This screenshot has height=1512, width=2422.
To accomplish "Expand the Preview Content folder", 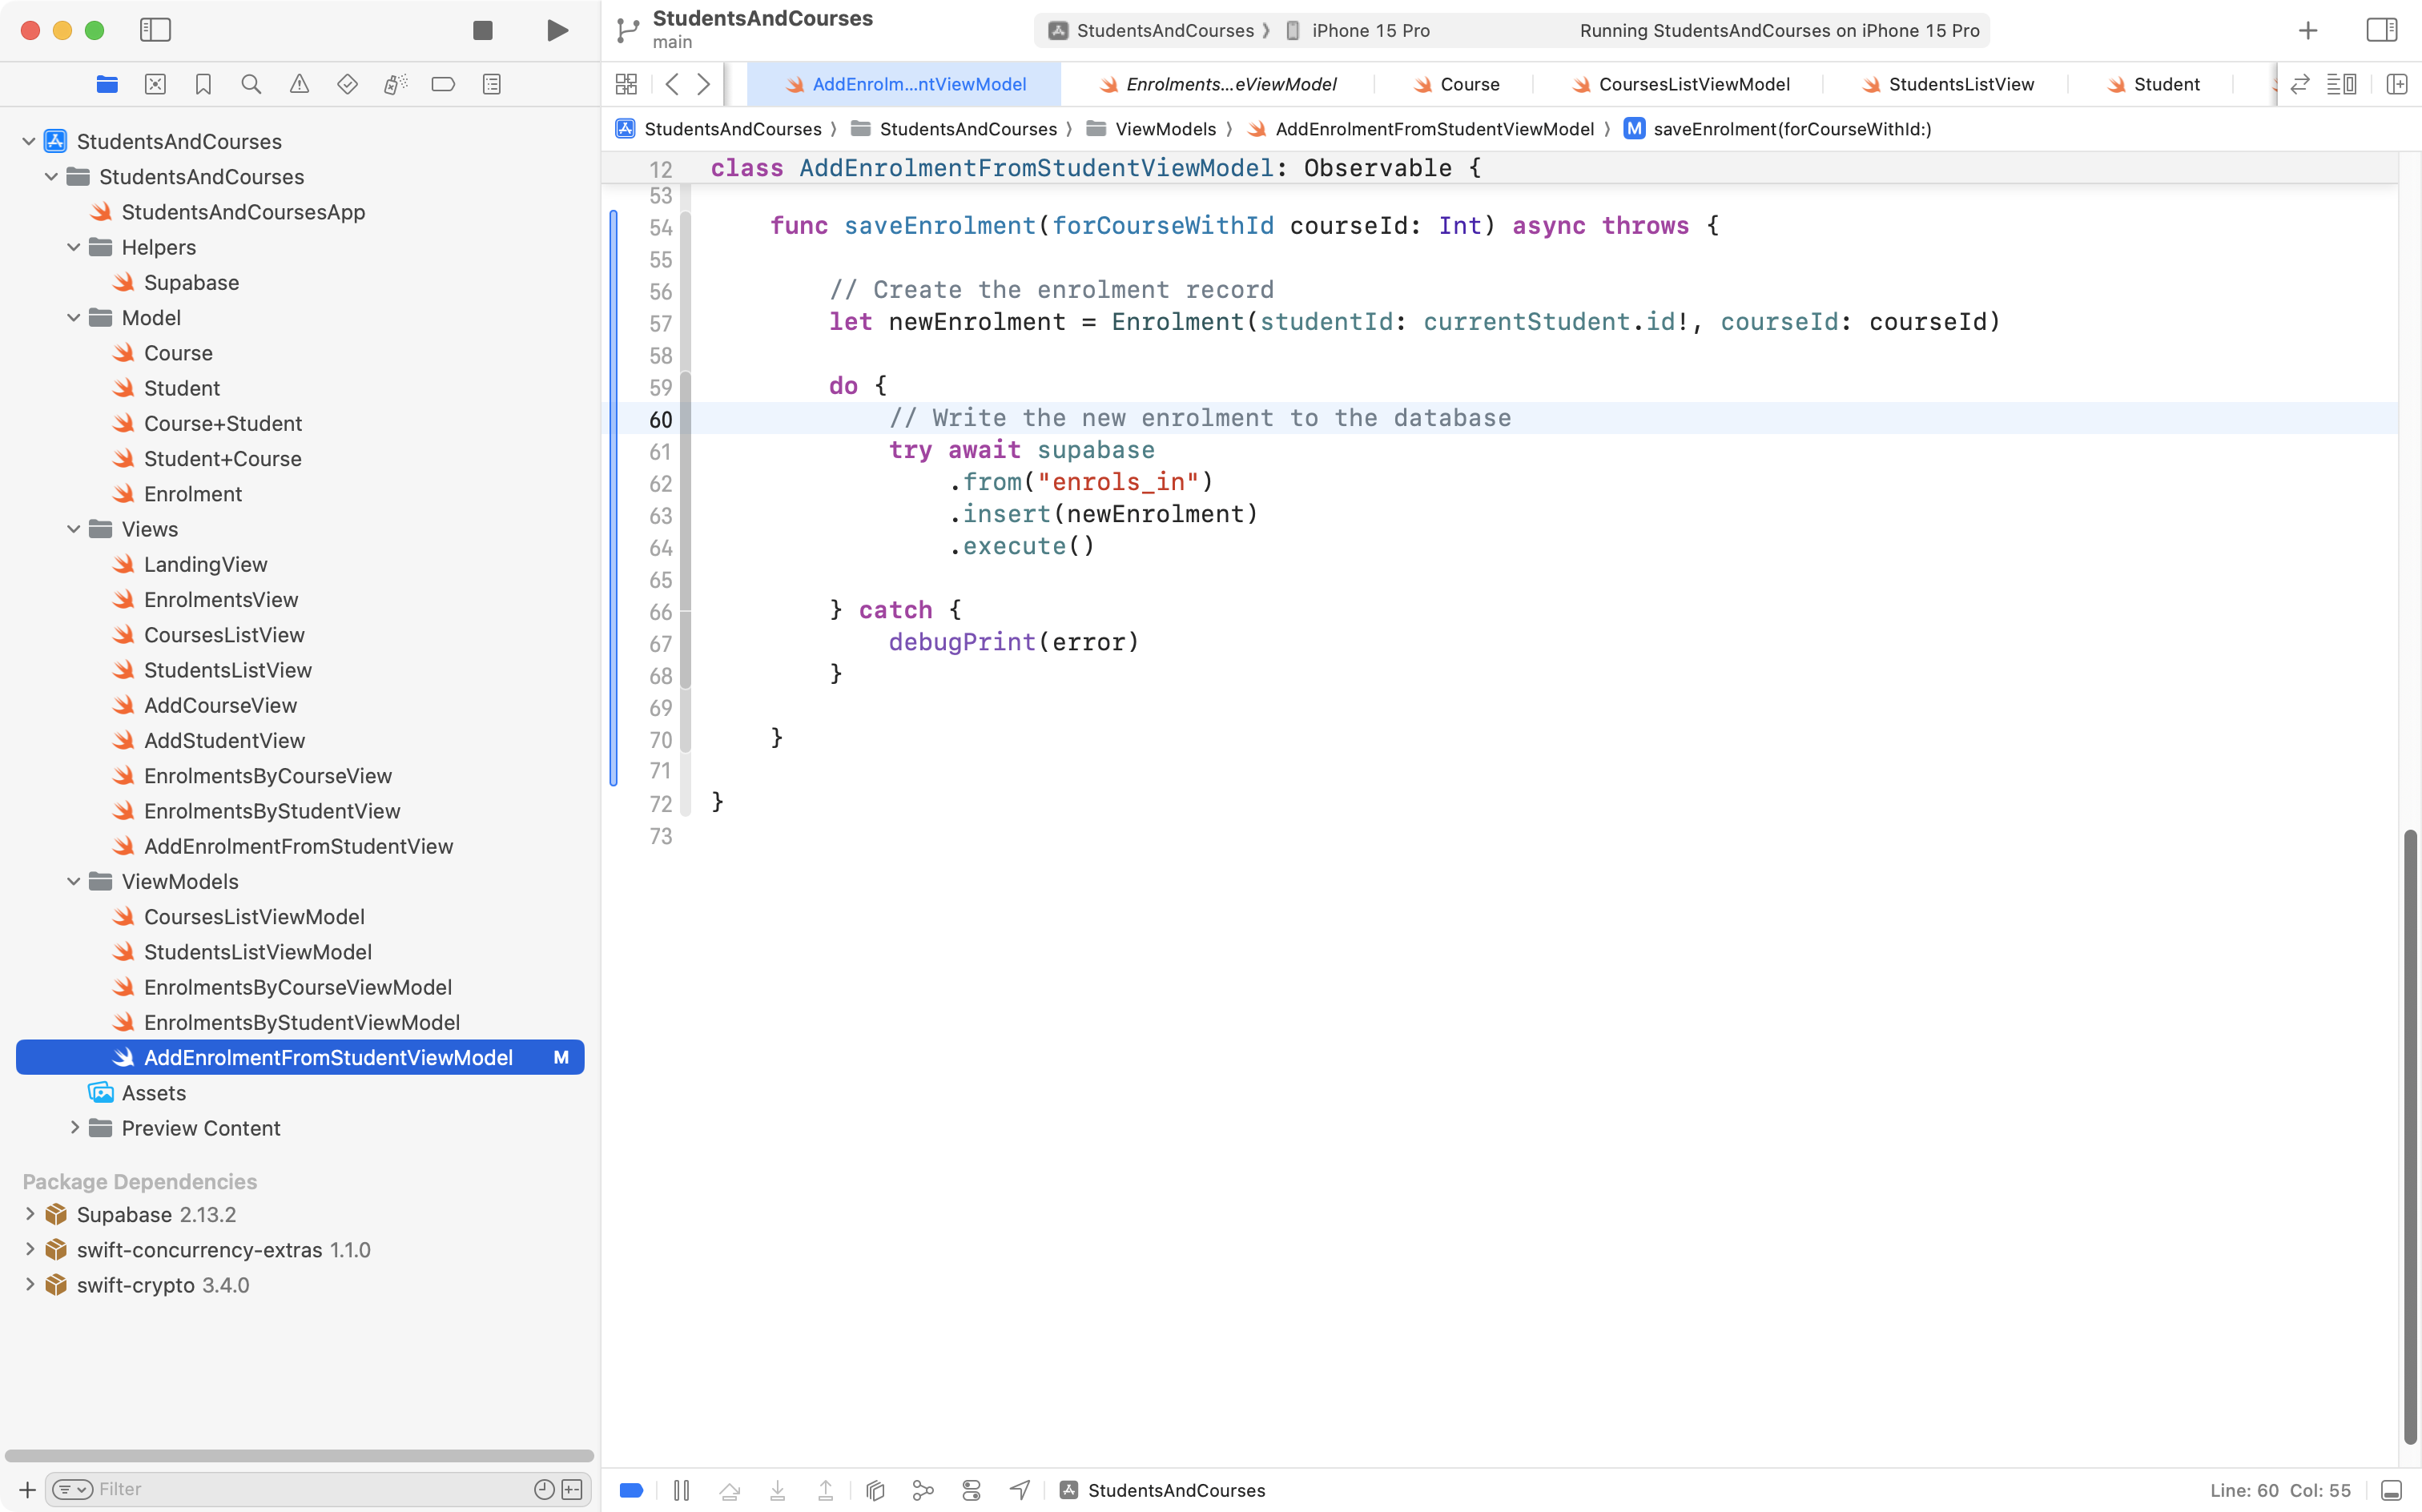I will tap(74, 1128).
